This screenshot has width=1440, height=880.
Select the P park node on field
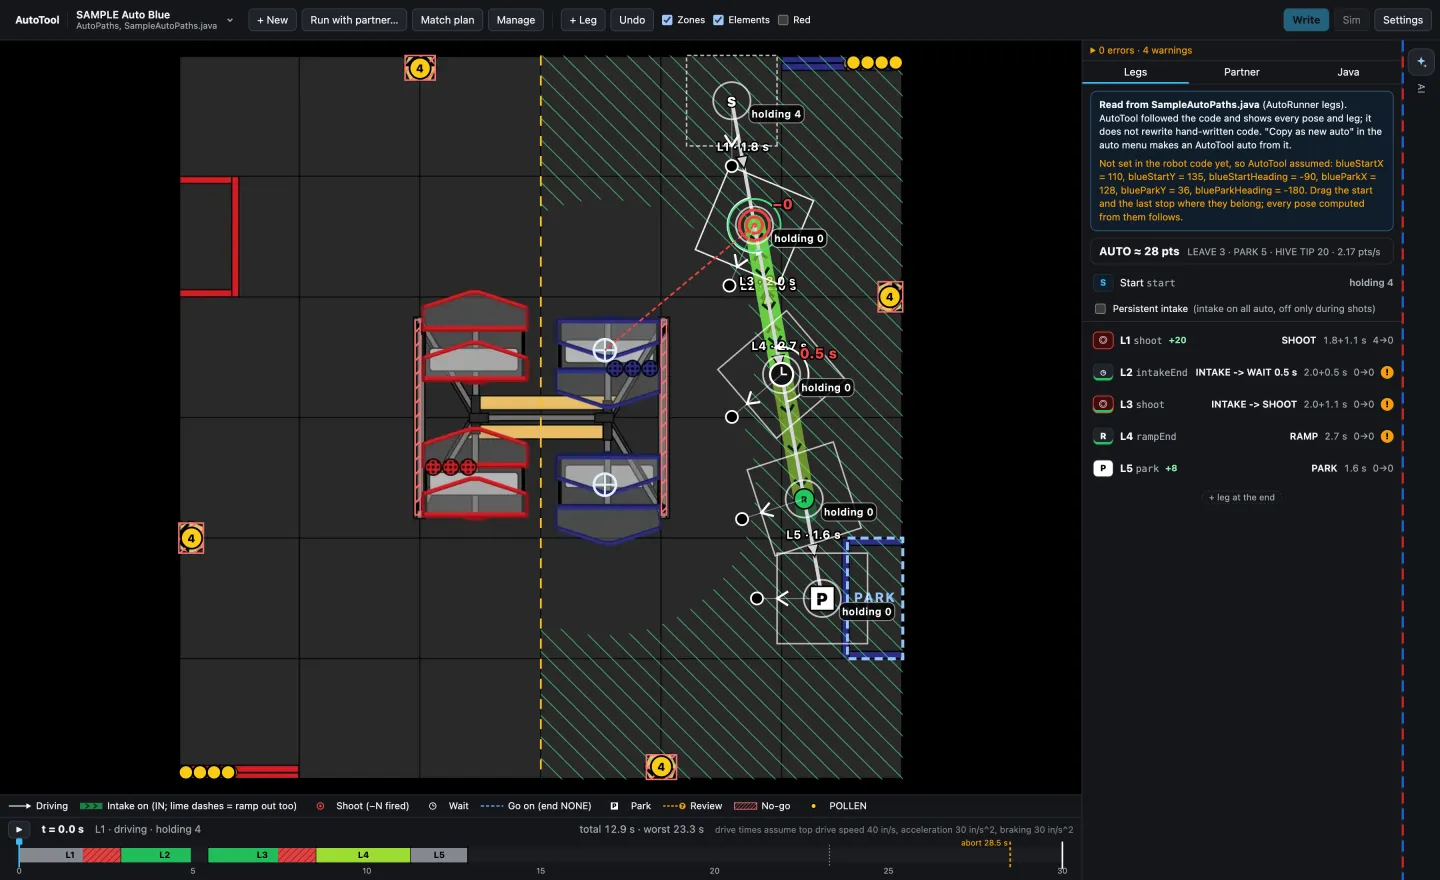tap(821, 598)
